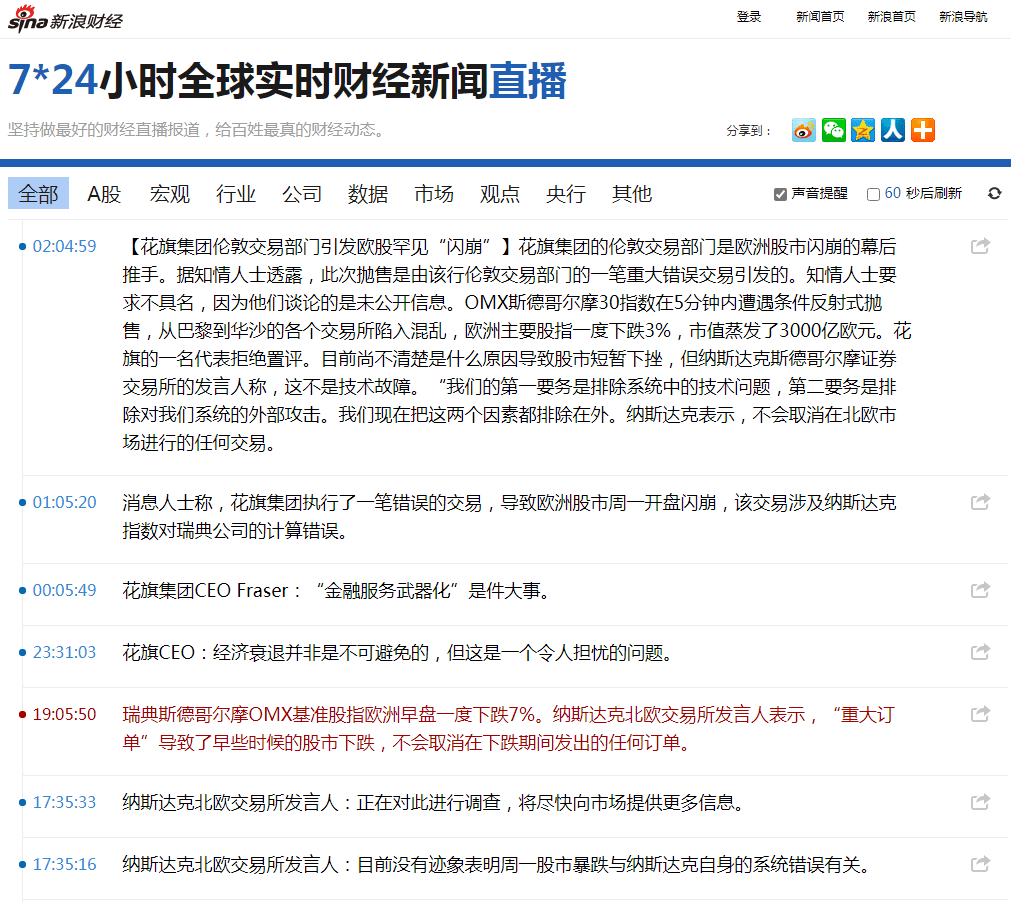The image size is (1011, 903).
Task: View the 央行 tab
Action: pyautogui.click(x=565, y=194)
